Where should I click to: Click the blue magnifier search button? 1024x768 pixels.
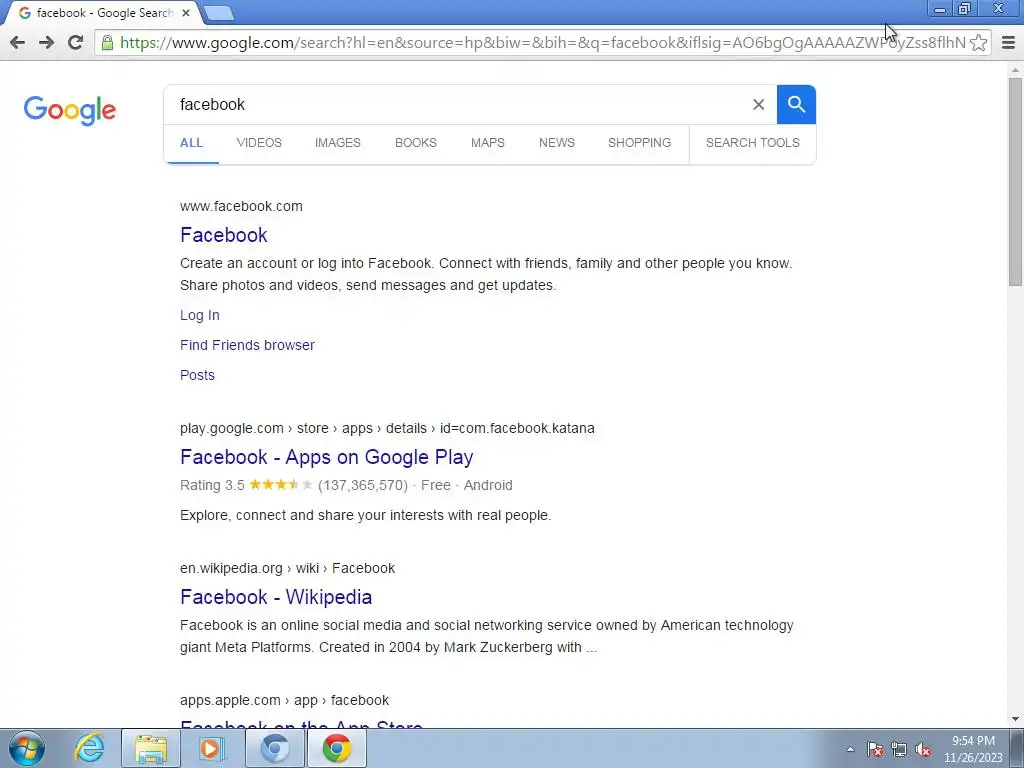pos(796,104)
